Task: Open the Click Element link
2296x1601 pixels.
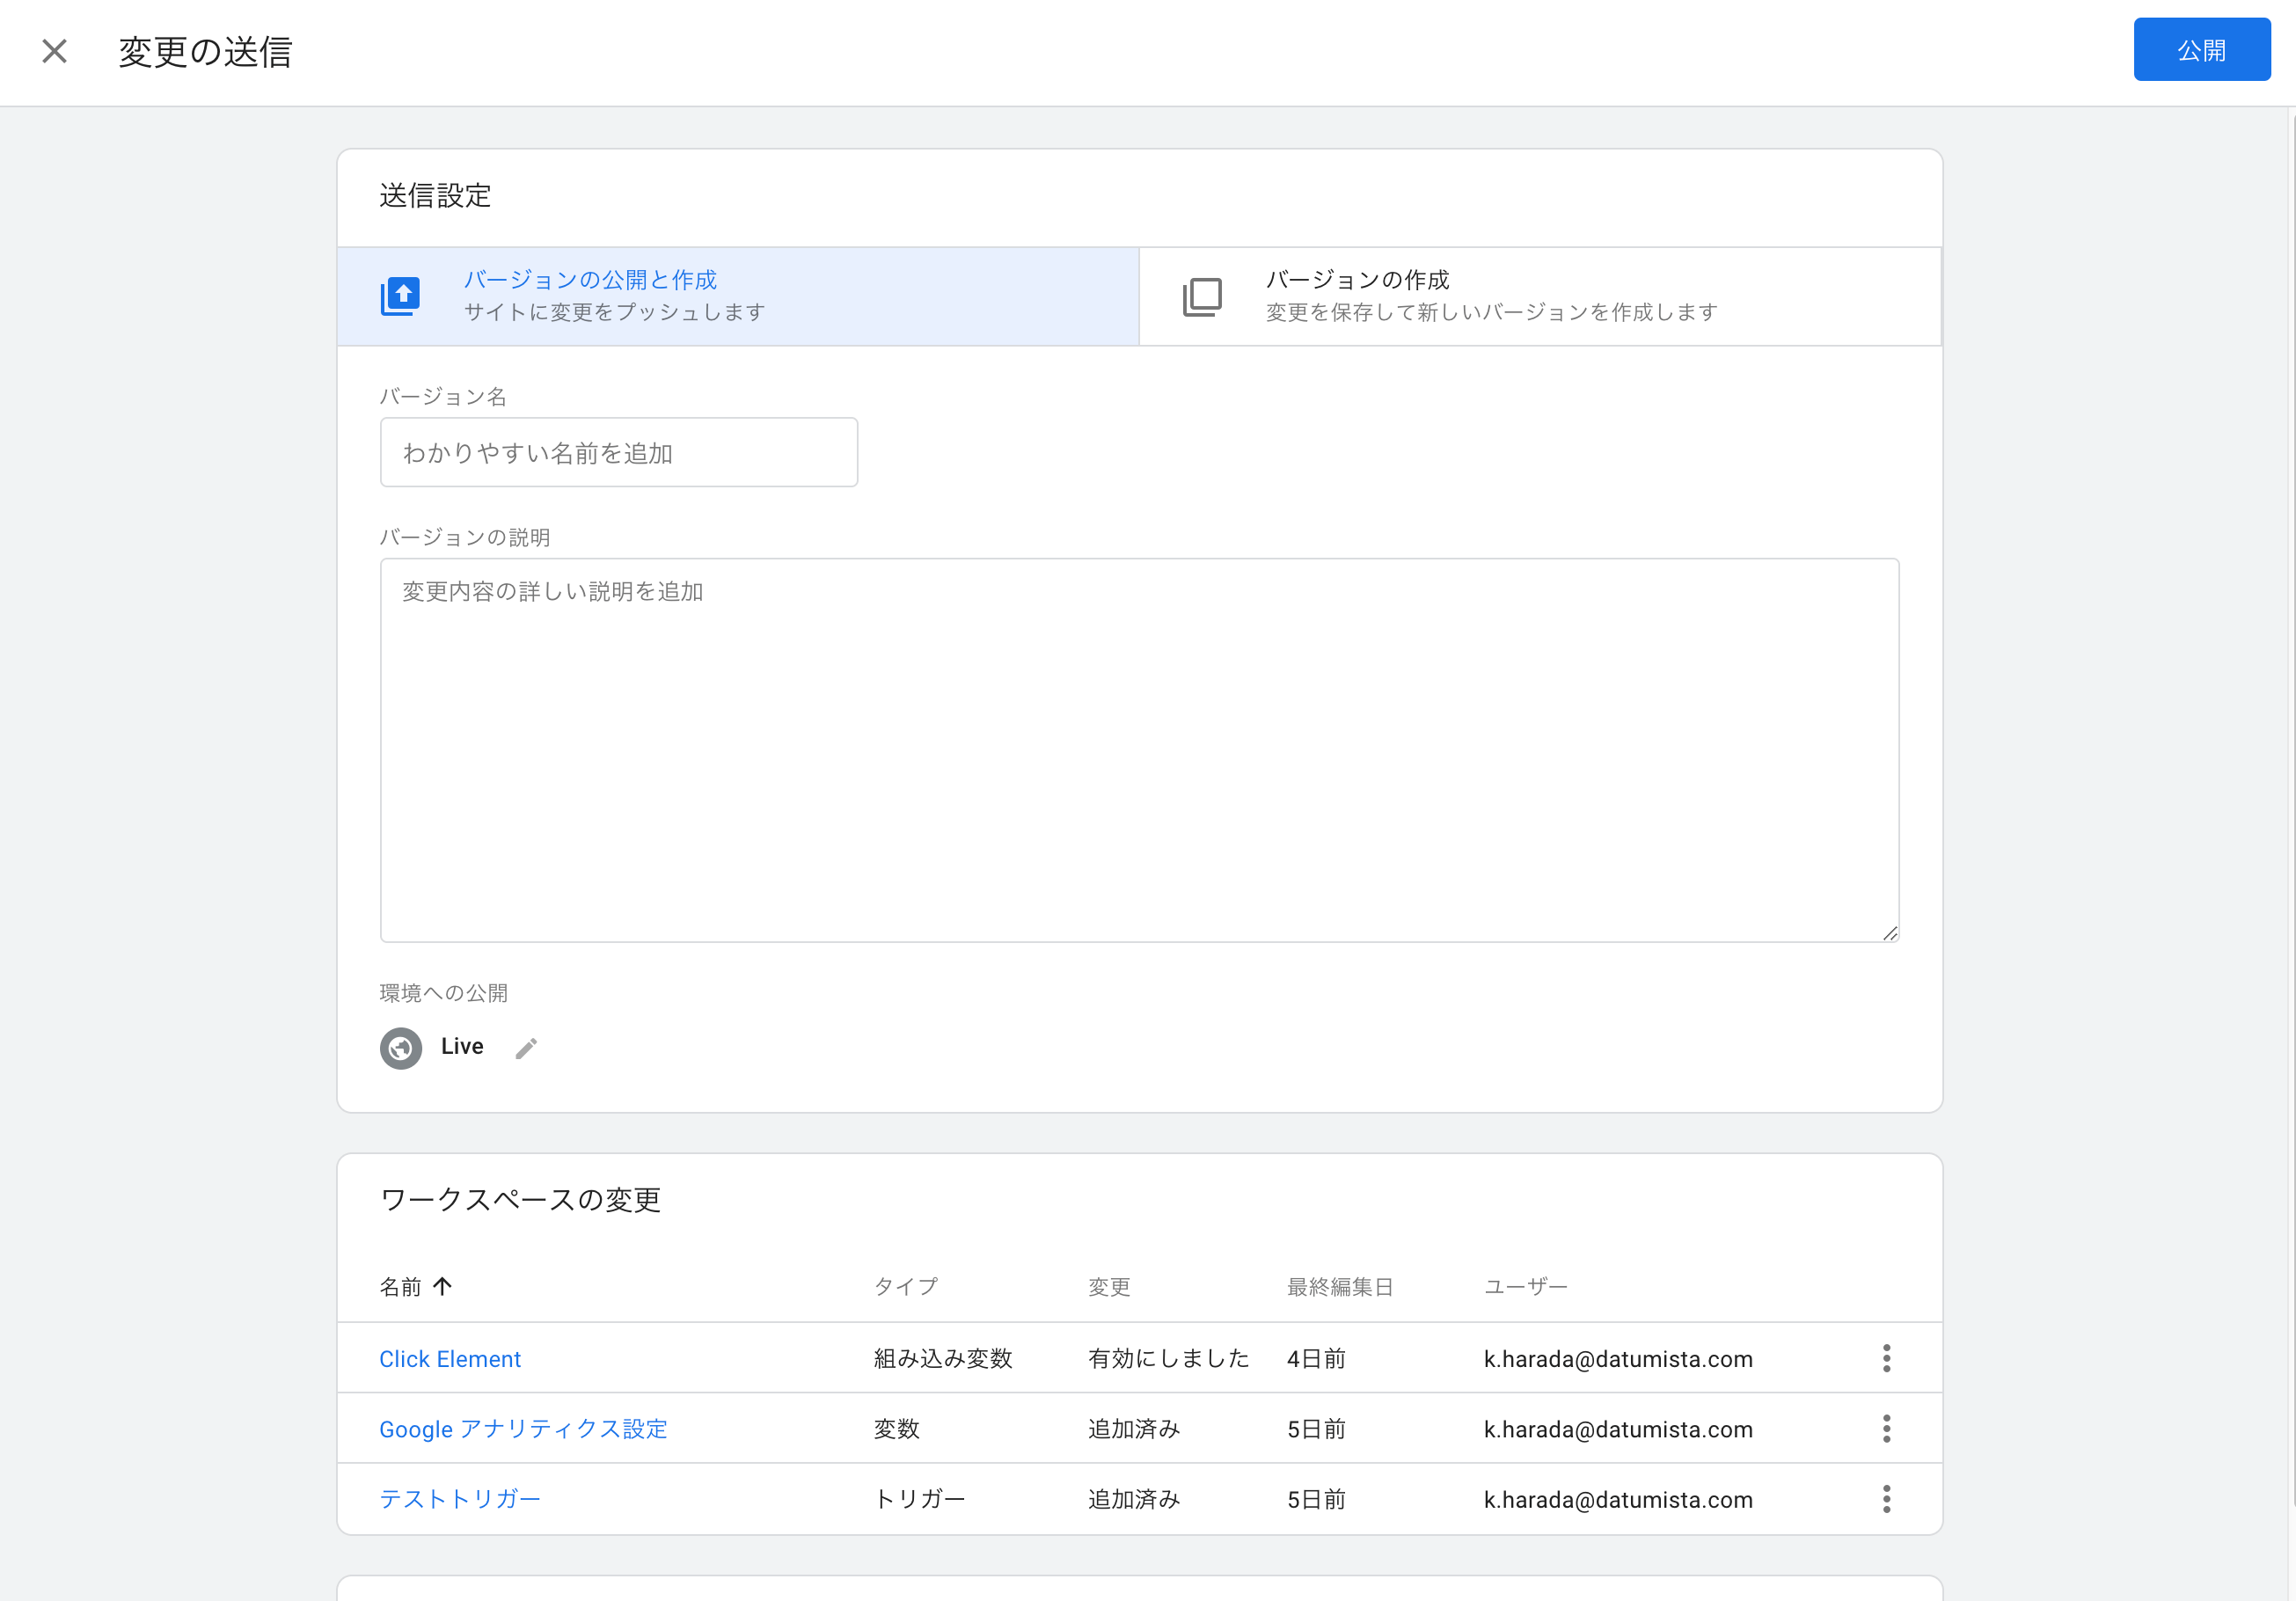Action: tap(450, 1359)
